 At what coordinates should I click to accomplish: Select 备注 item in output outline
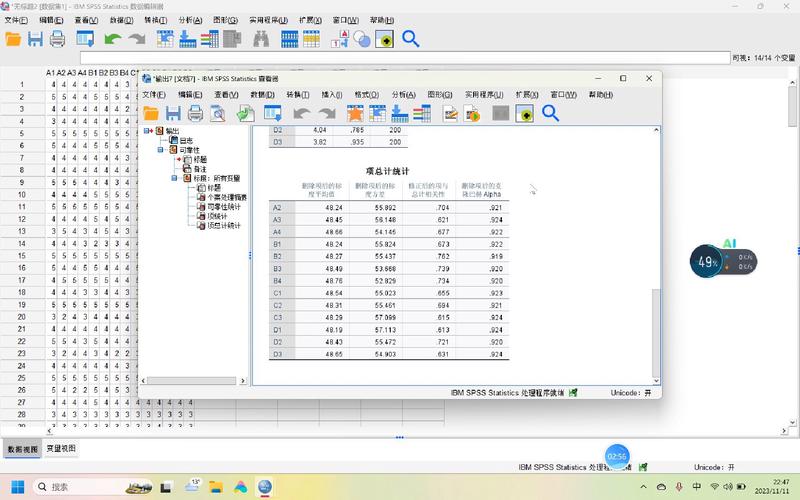pos(199,169)
